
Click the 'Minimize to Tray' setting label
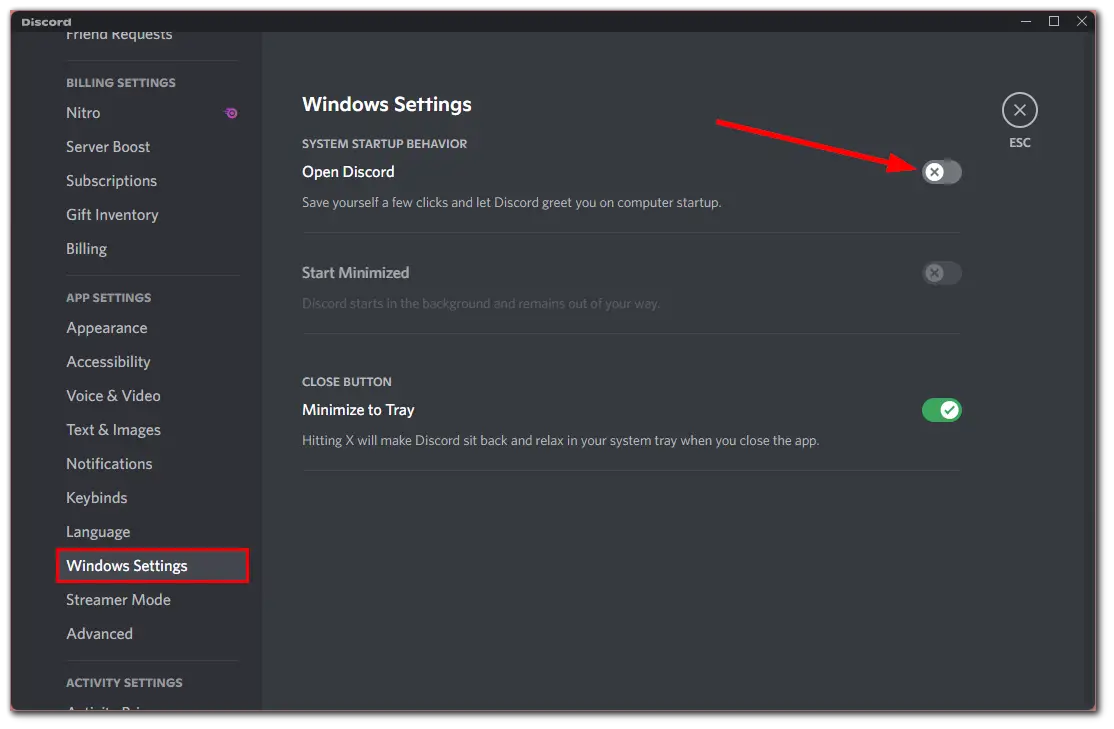[x=358, y=410]
